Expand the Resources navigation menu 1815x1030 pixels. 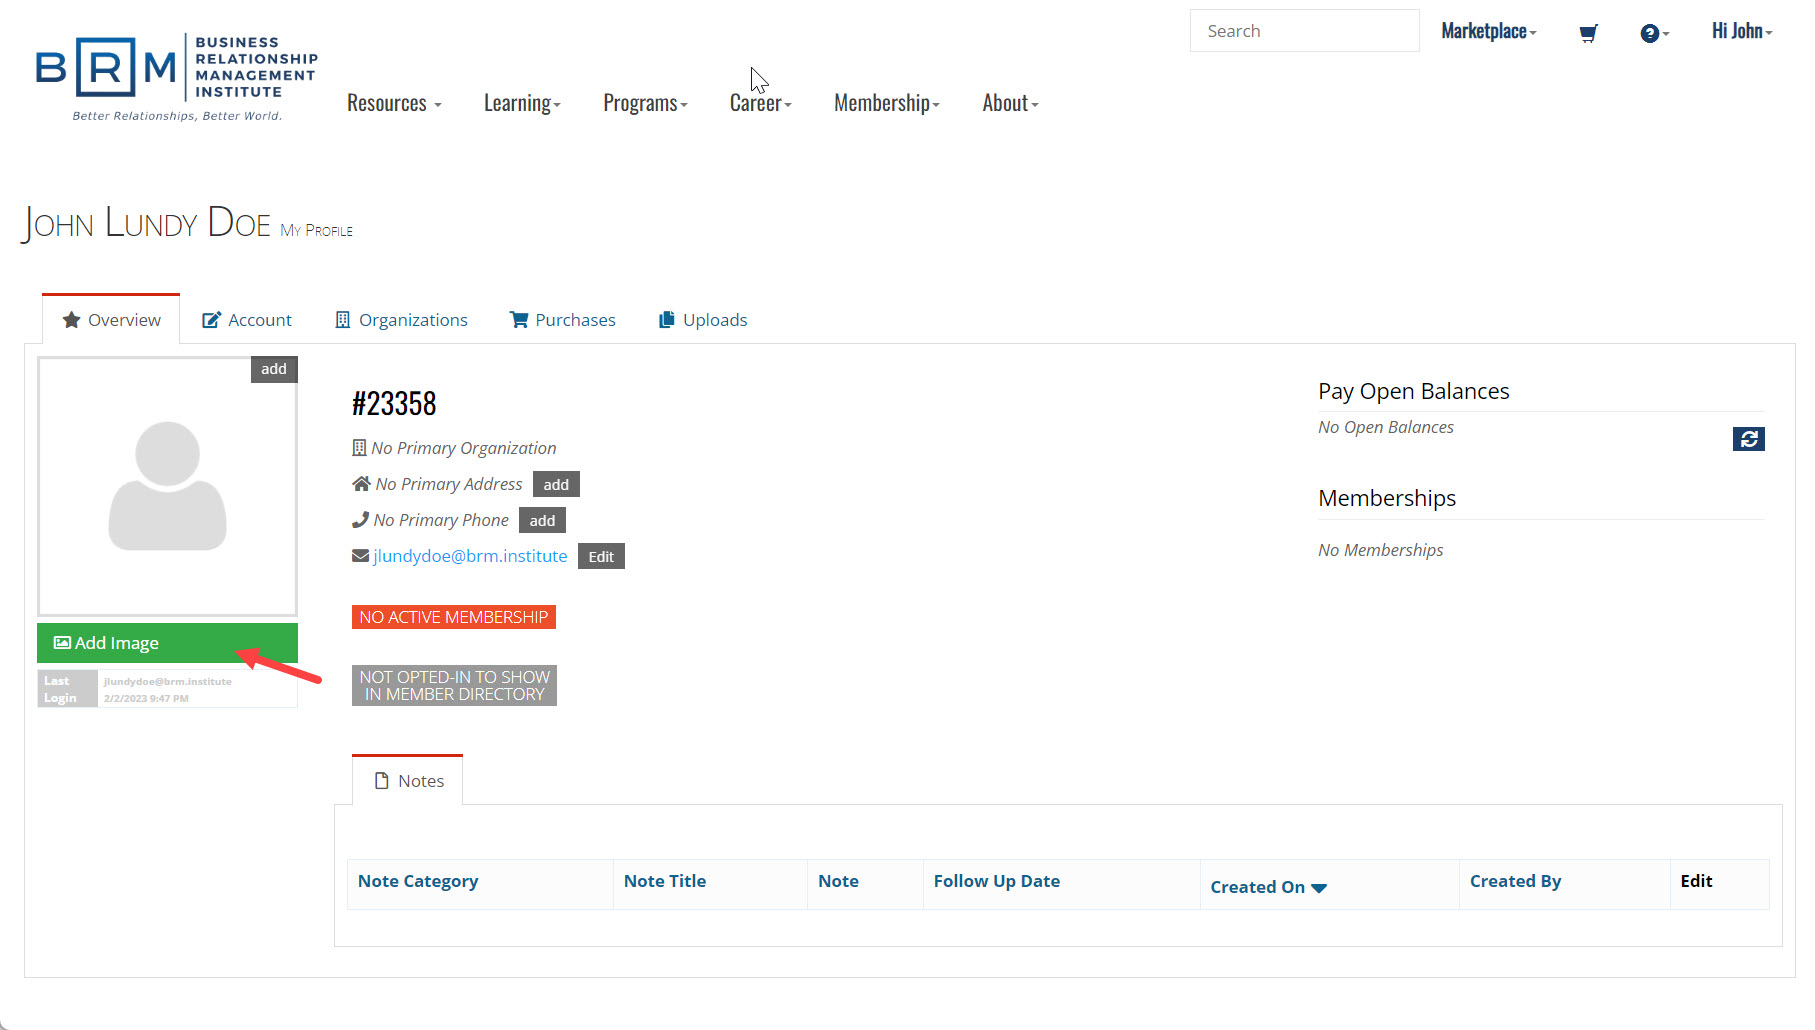[x=394, y=103]
